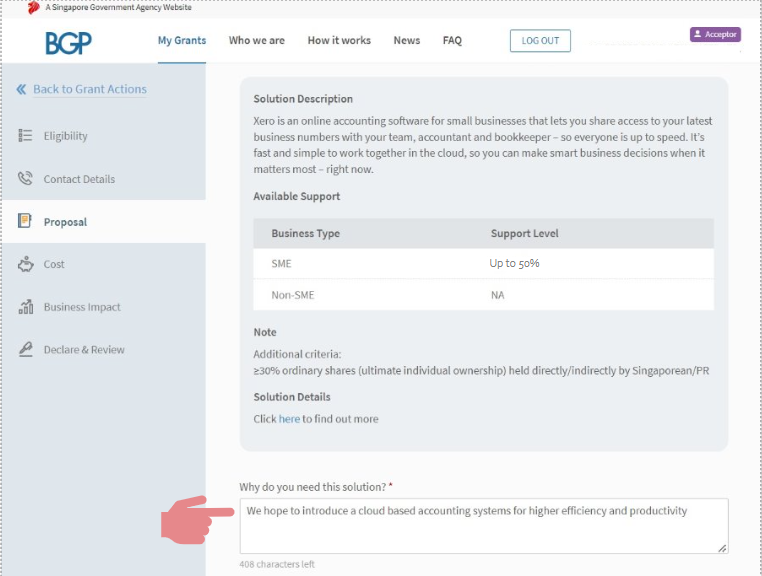Image resolution: width=762 pixels, height=576 pixels.
Task: Select Proposal in the sidebar
Action: tap(65, 222)
